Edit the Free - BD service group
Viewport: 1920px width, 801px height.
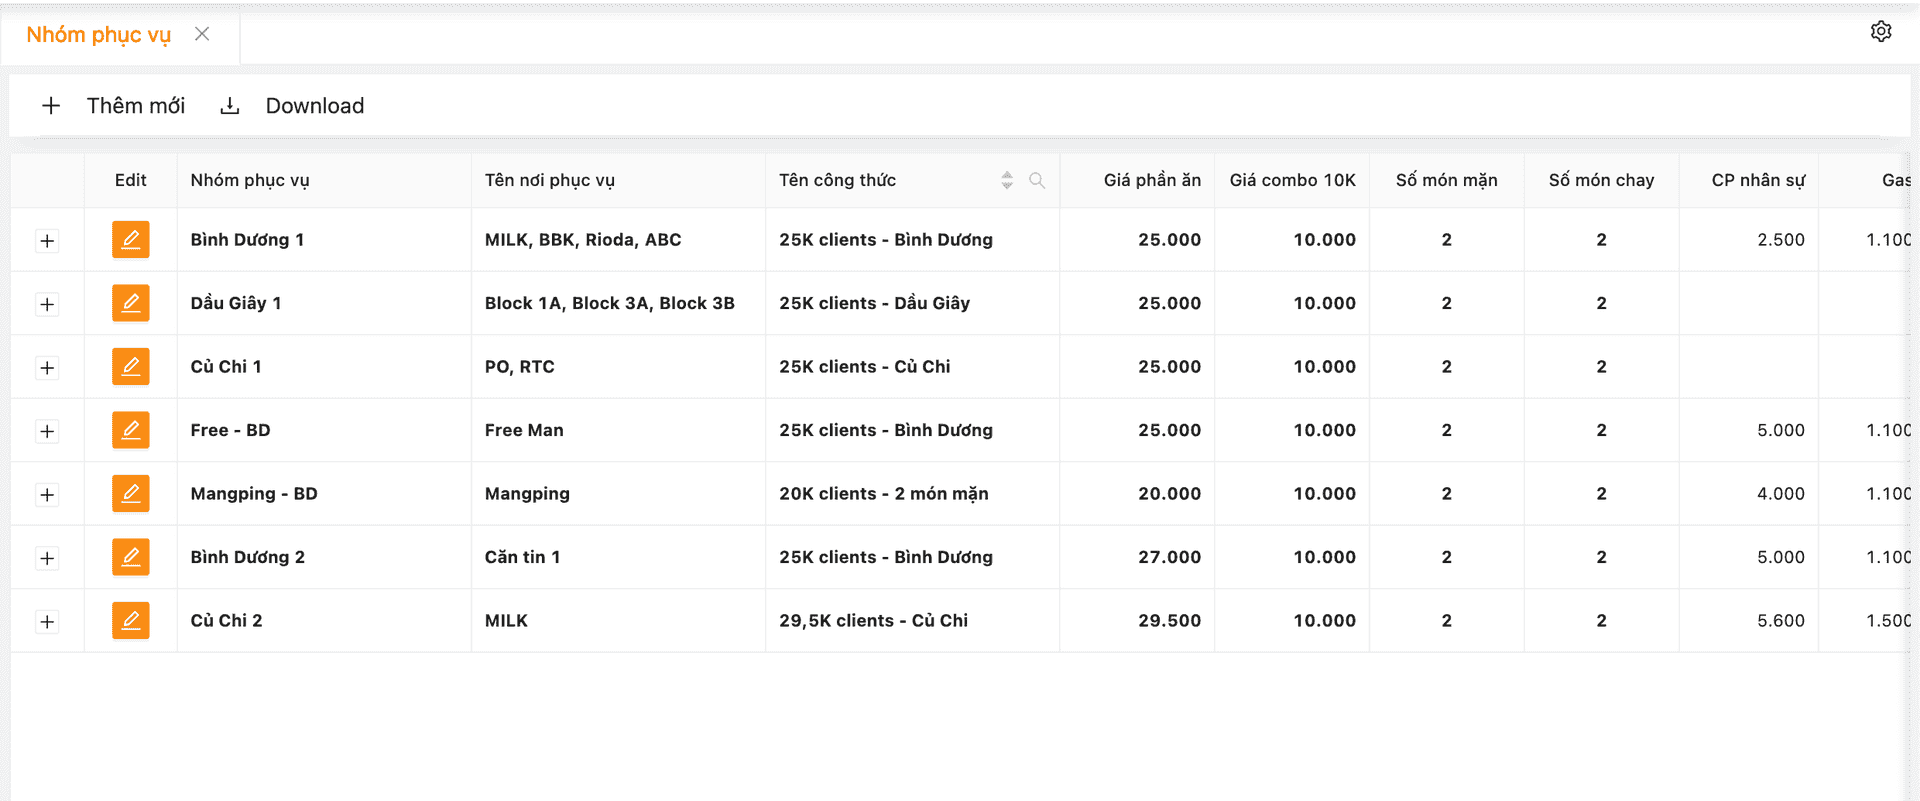(131, 430)
